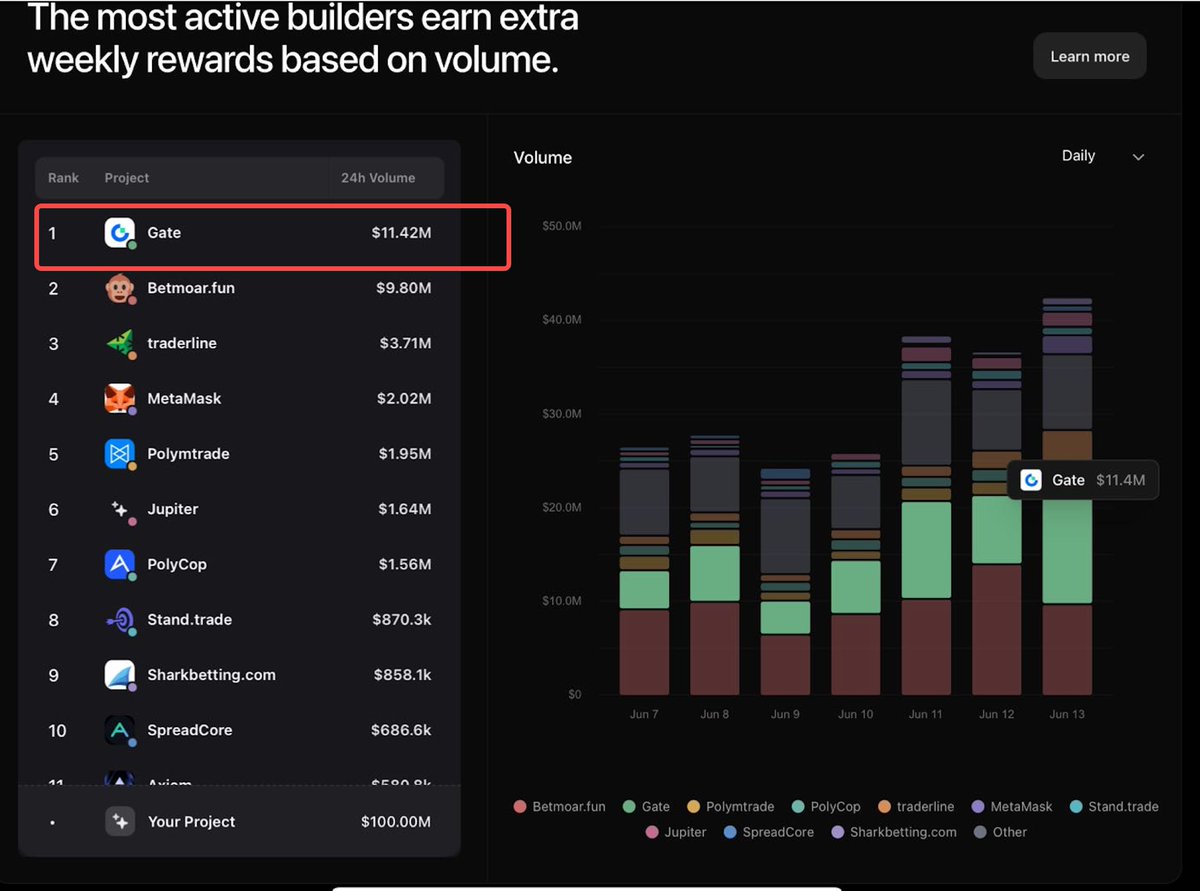This screenshot has width=1200, height=891.
Task: Click the Betmoar.fun monkey icon
Action: (x=119, y=288)
